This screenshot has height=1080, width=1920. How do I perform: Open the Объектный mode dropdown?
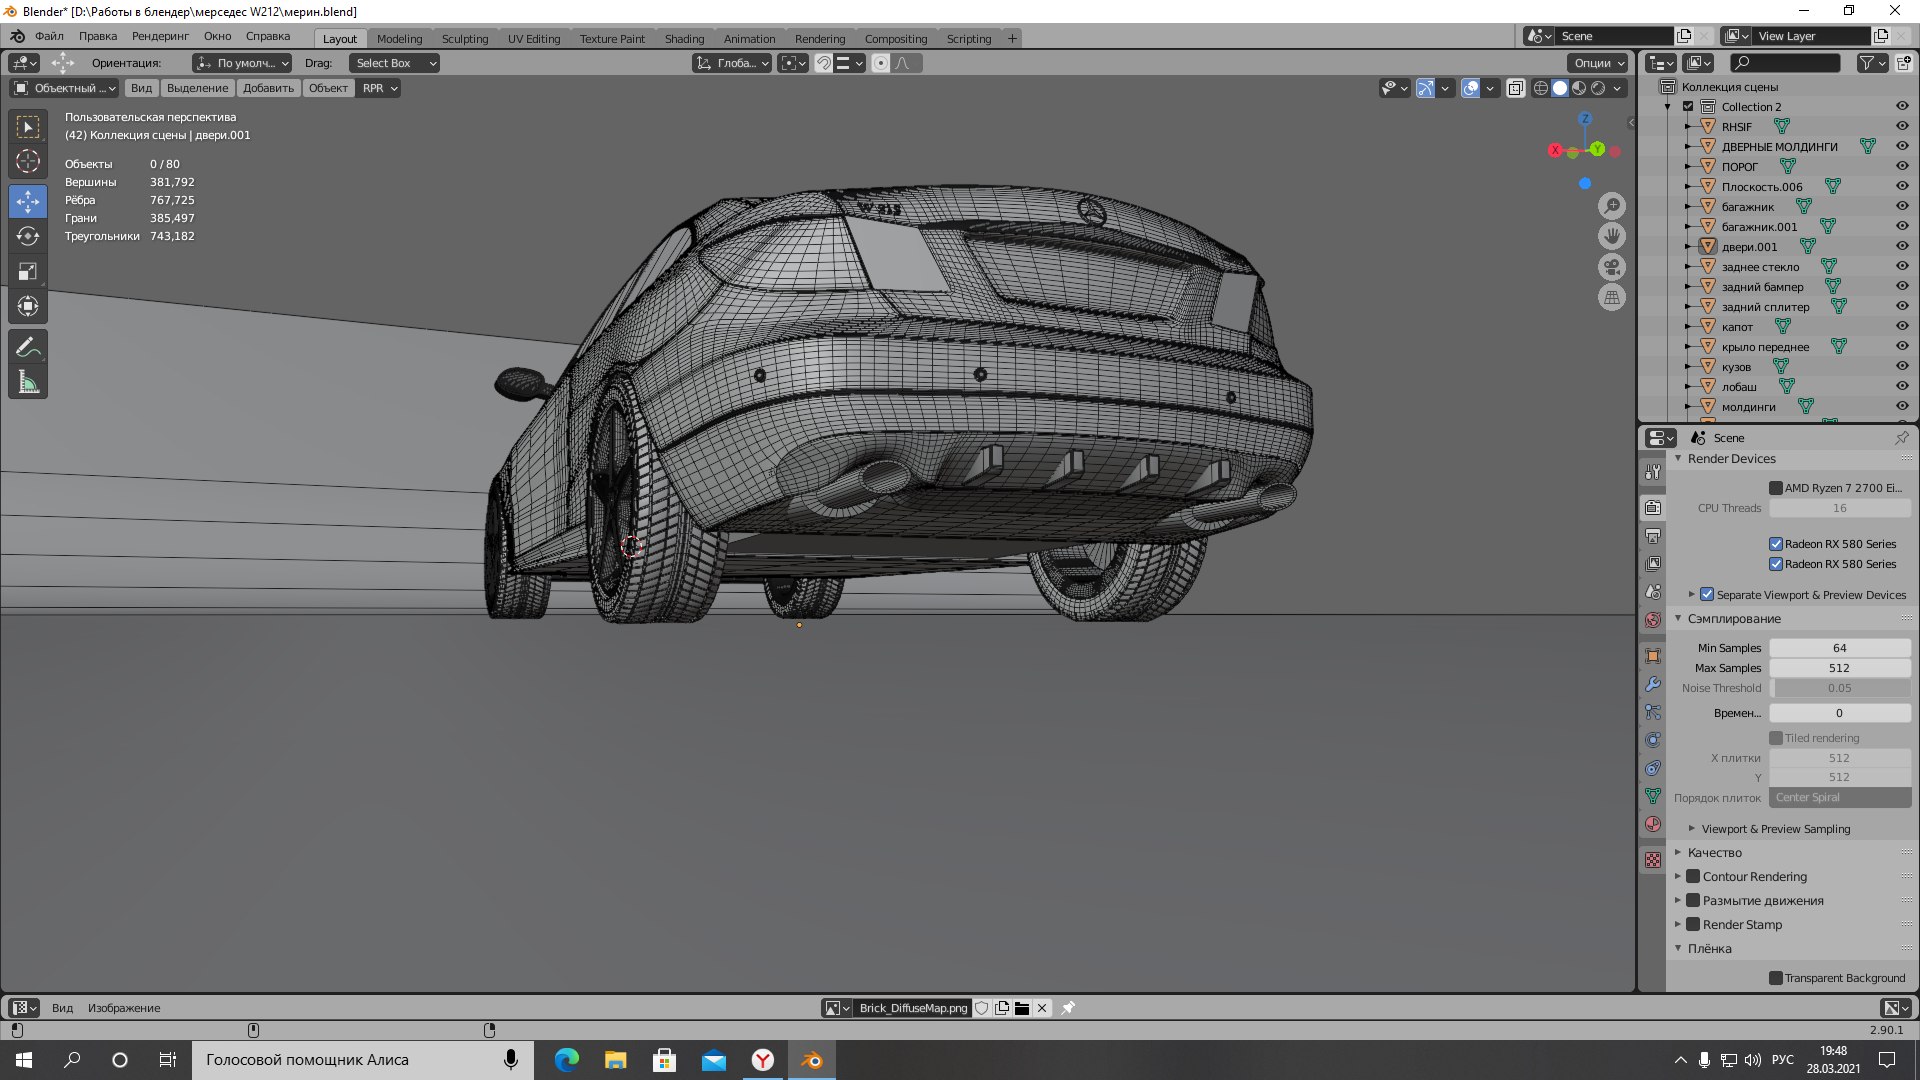click(64, 88)
